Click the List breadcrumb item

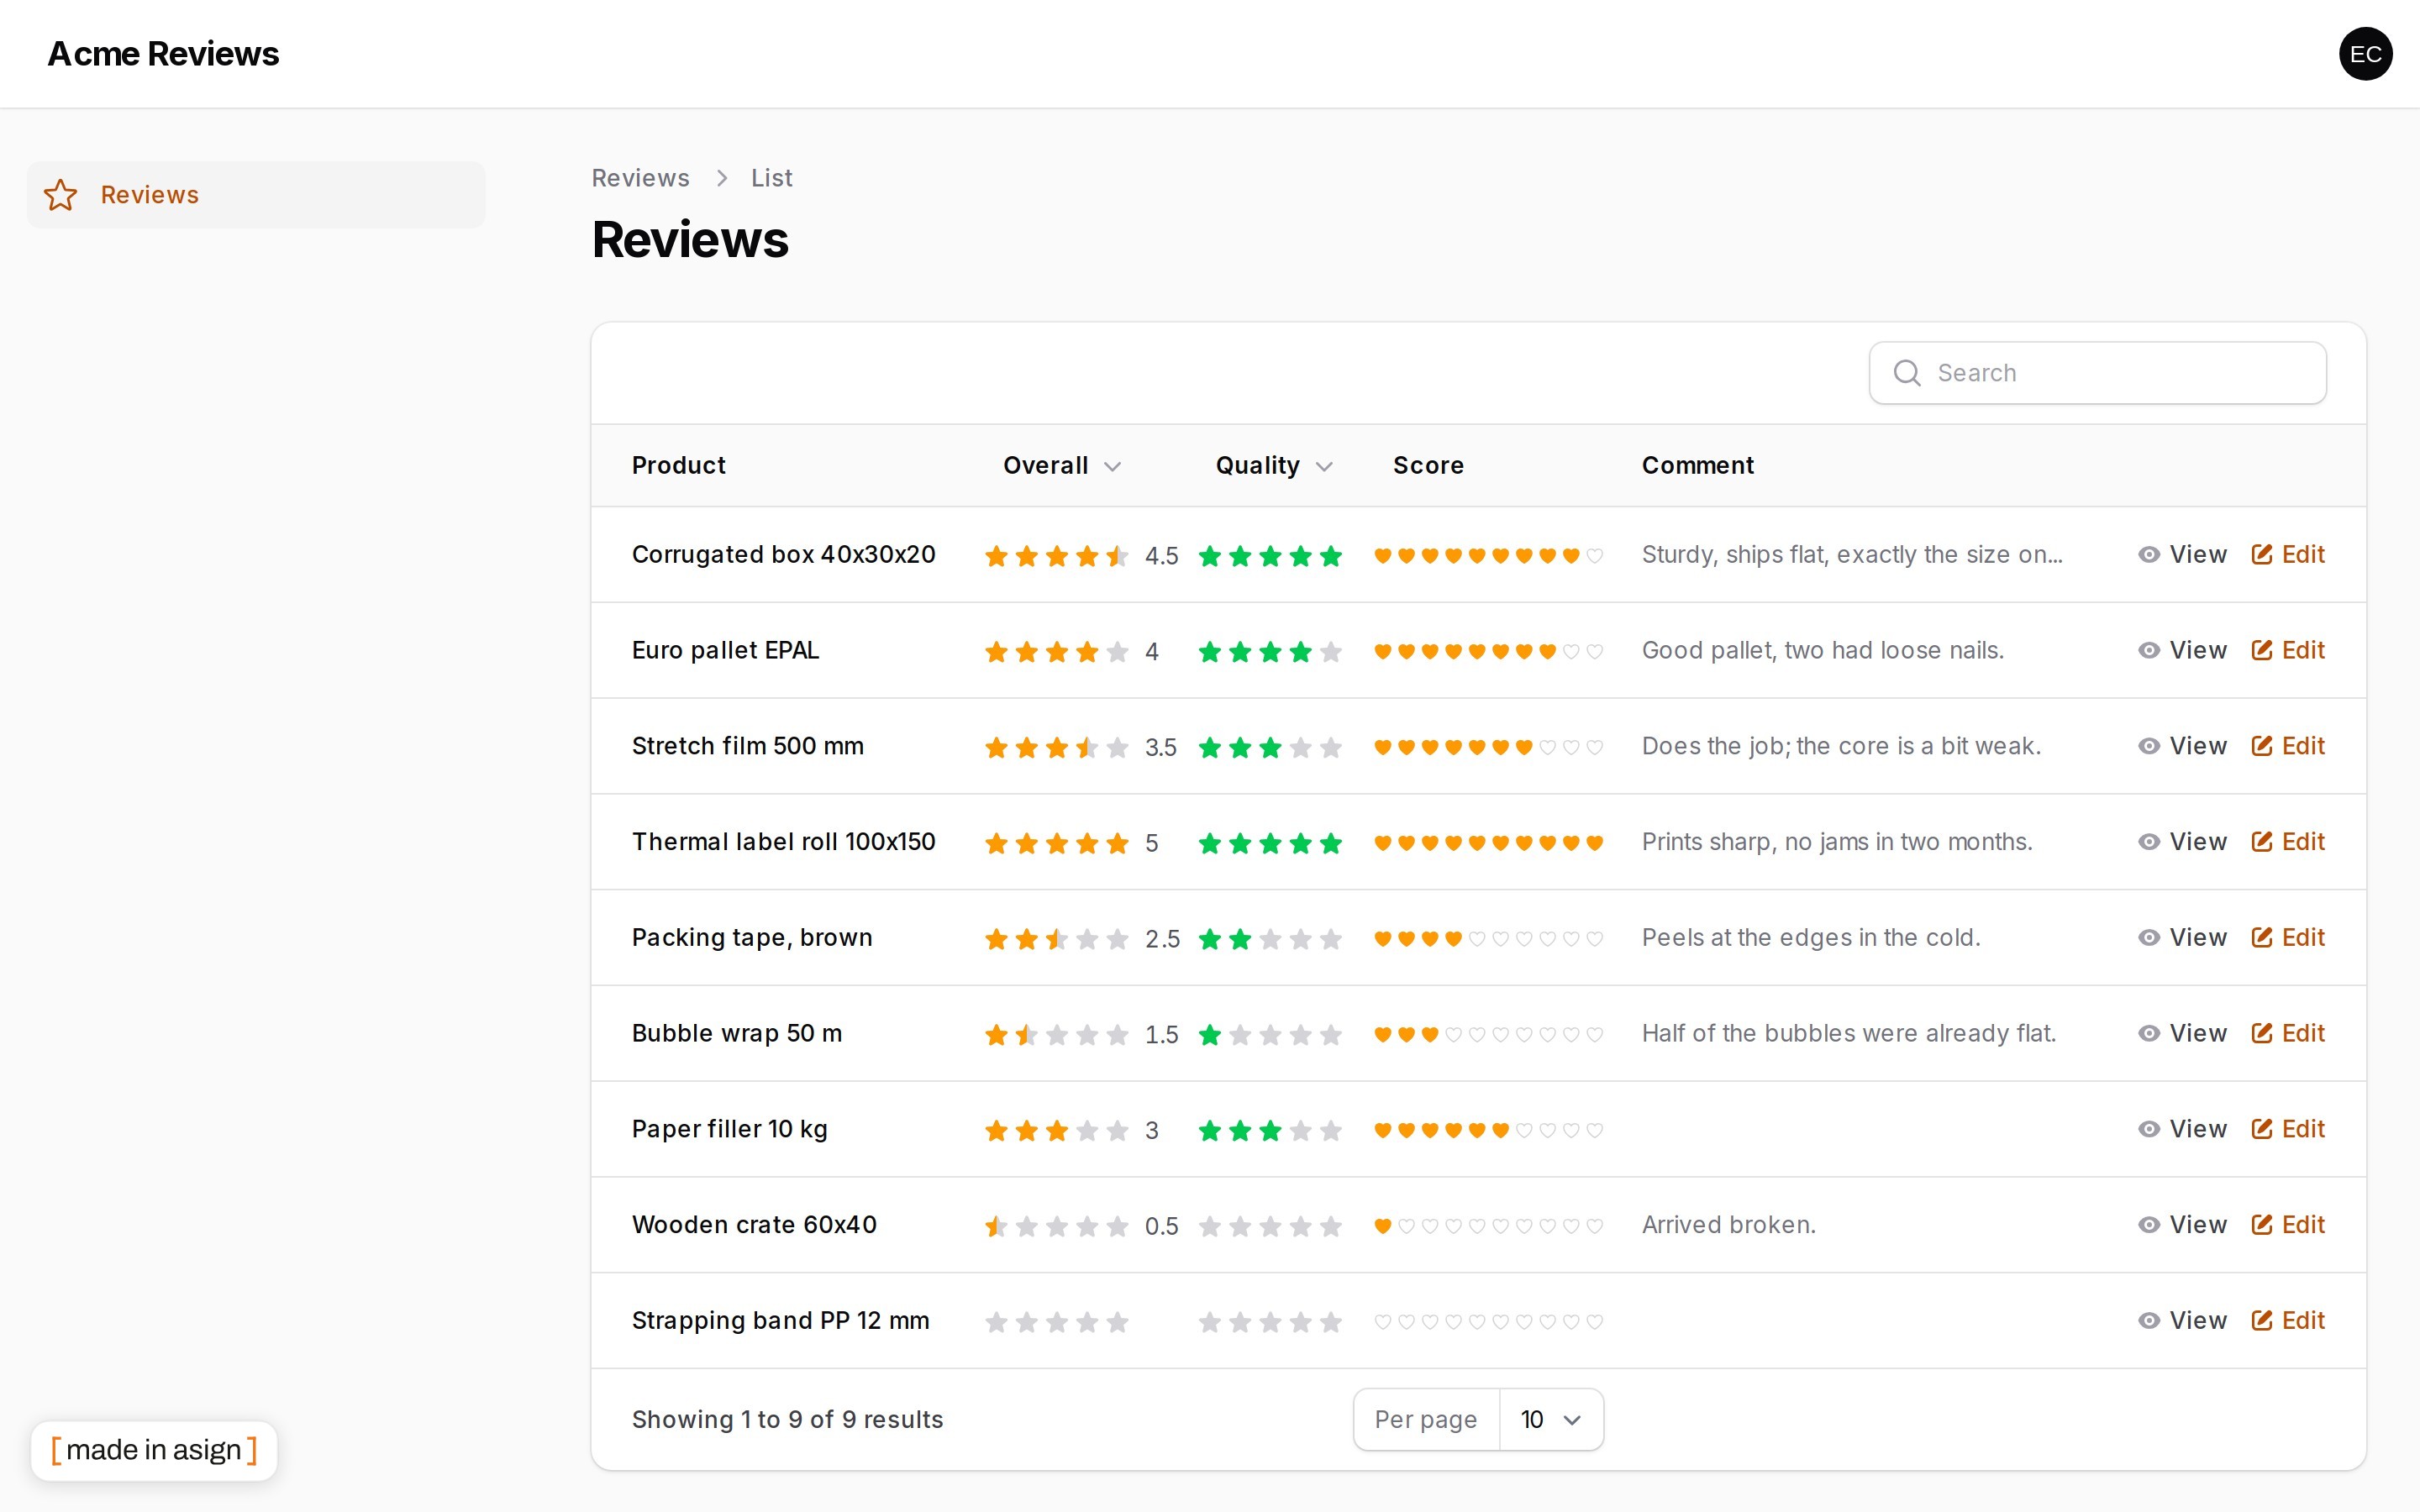click(x=771, y=178)
